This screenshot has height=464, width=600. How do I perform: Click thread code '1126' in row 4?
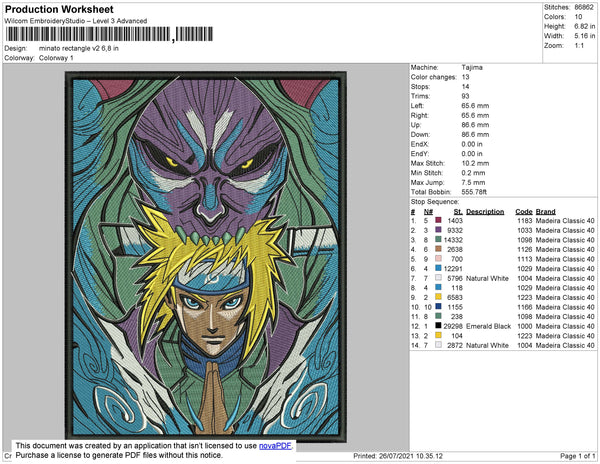(x=525, y=249)
